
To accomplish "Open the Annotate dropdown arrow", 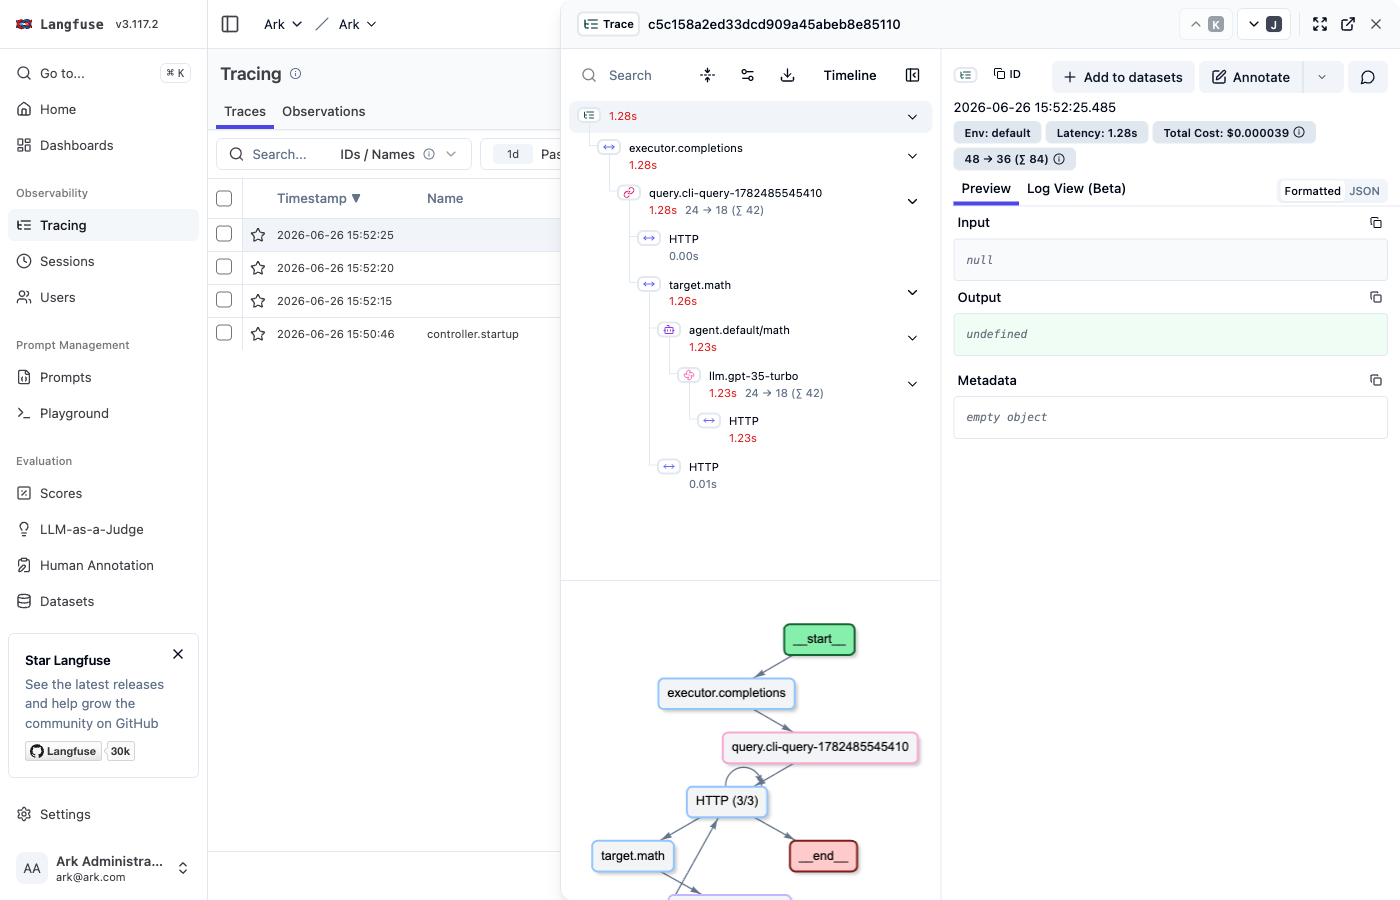I will click(1322, 77).
